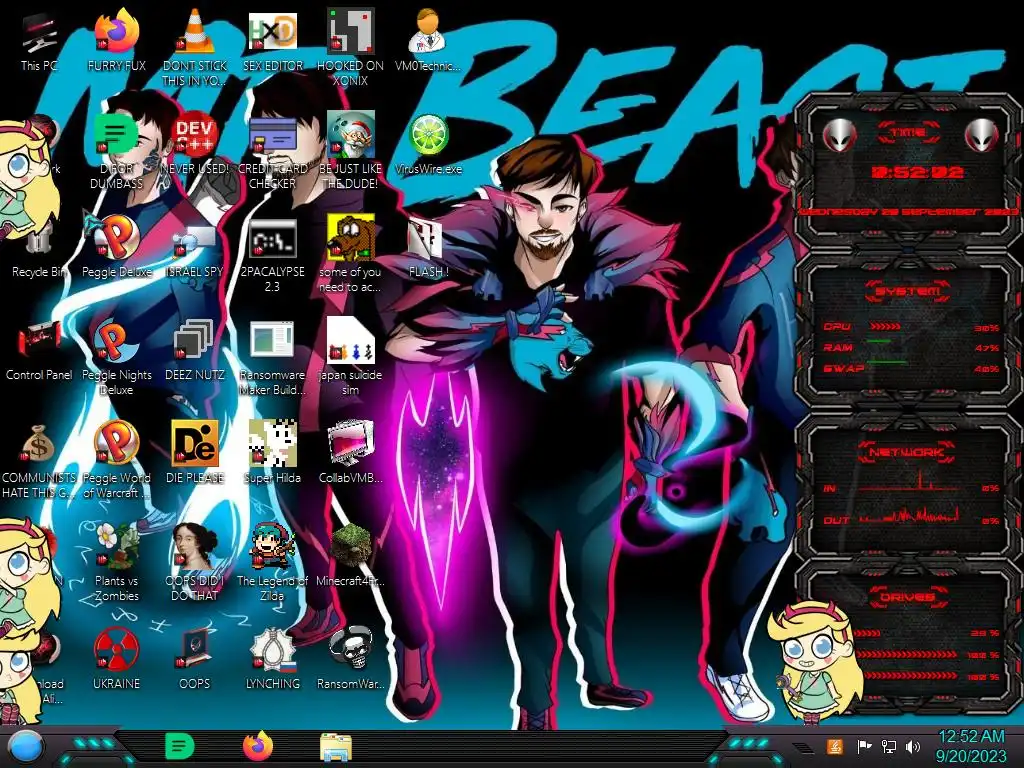The image size is (1024, 768).
Task: Click the left alien head logo
Action: click(x=839, y=135)
